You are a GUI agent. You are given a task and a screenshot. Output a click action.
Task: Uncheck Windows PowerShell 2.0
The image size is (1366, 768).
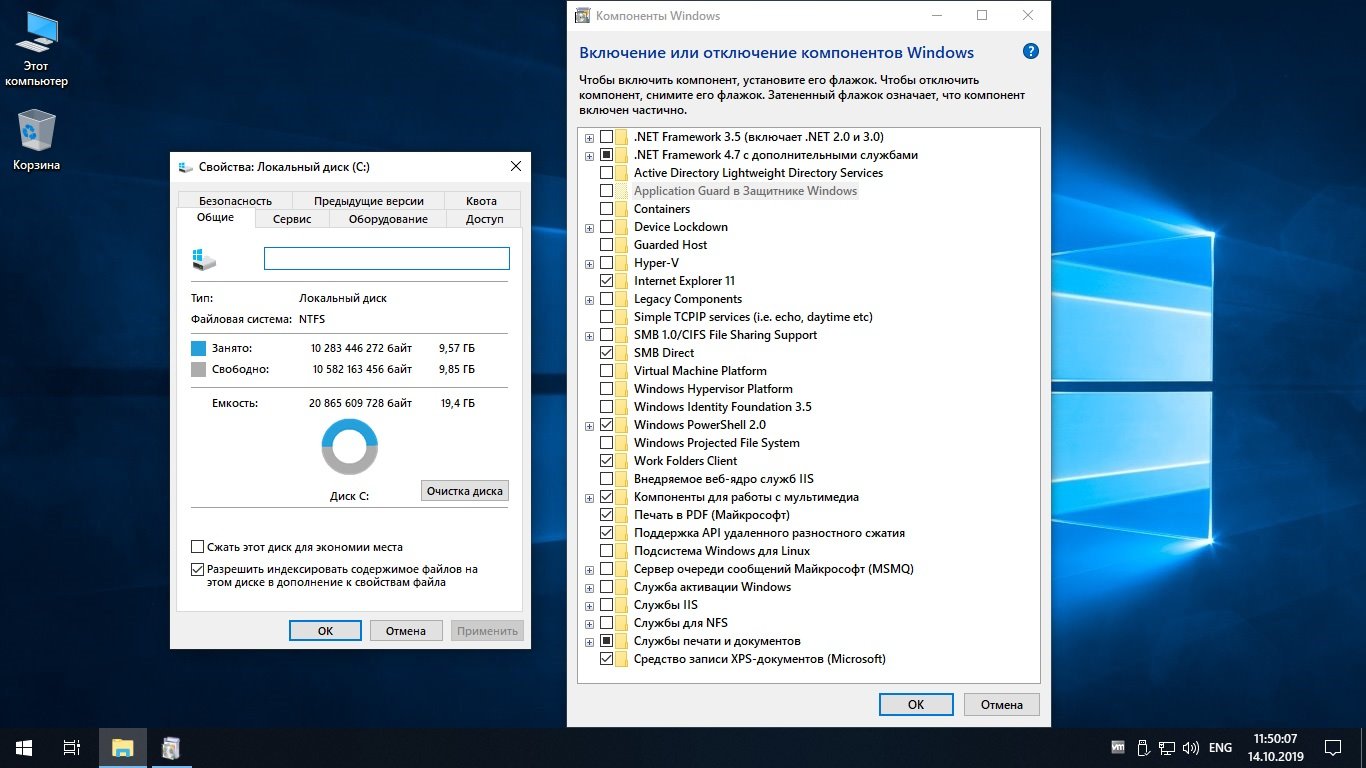606,425
